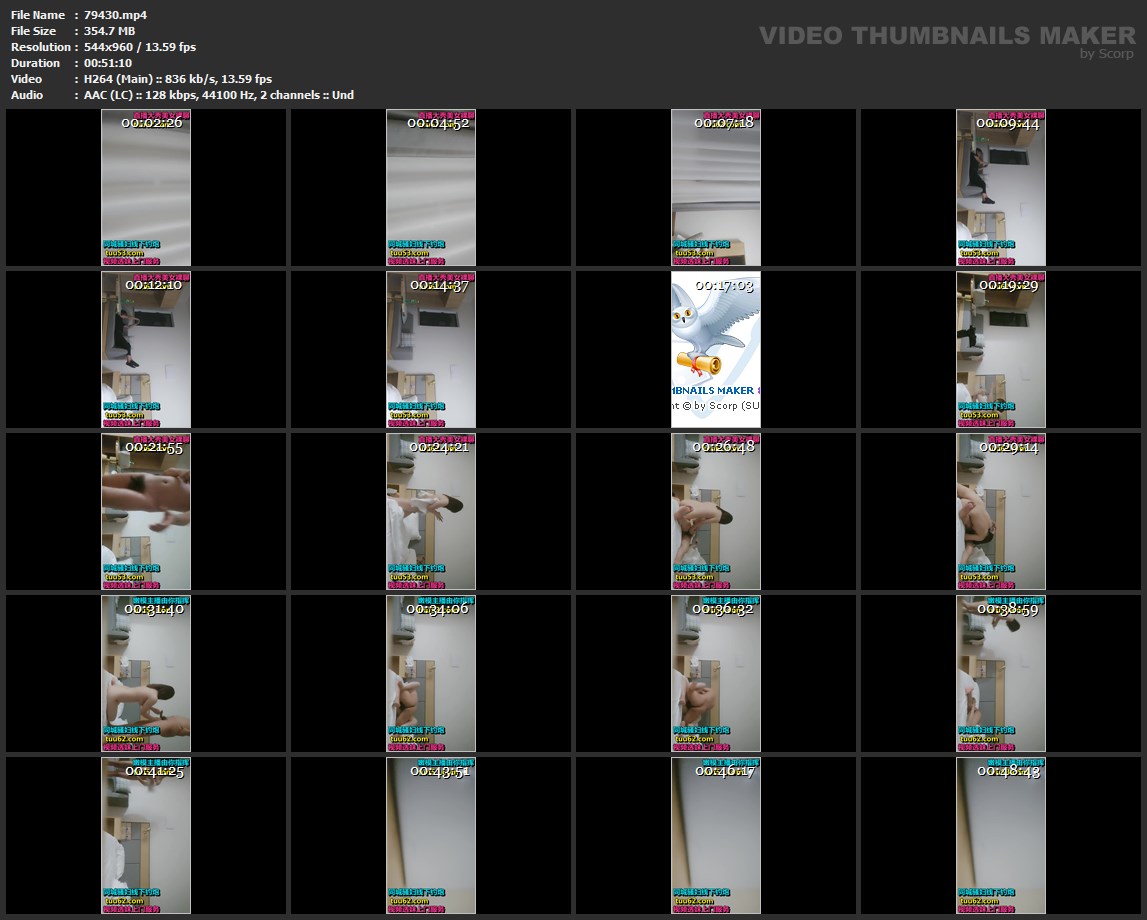The height and width of the screenshot is (920, 1147).
Task: Click the timestamp label 00:41:25
Action: [154, 771]
